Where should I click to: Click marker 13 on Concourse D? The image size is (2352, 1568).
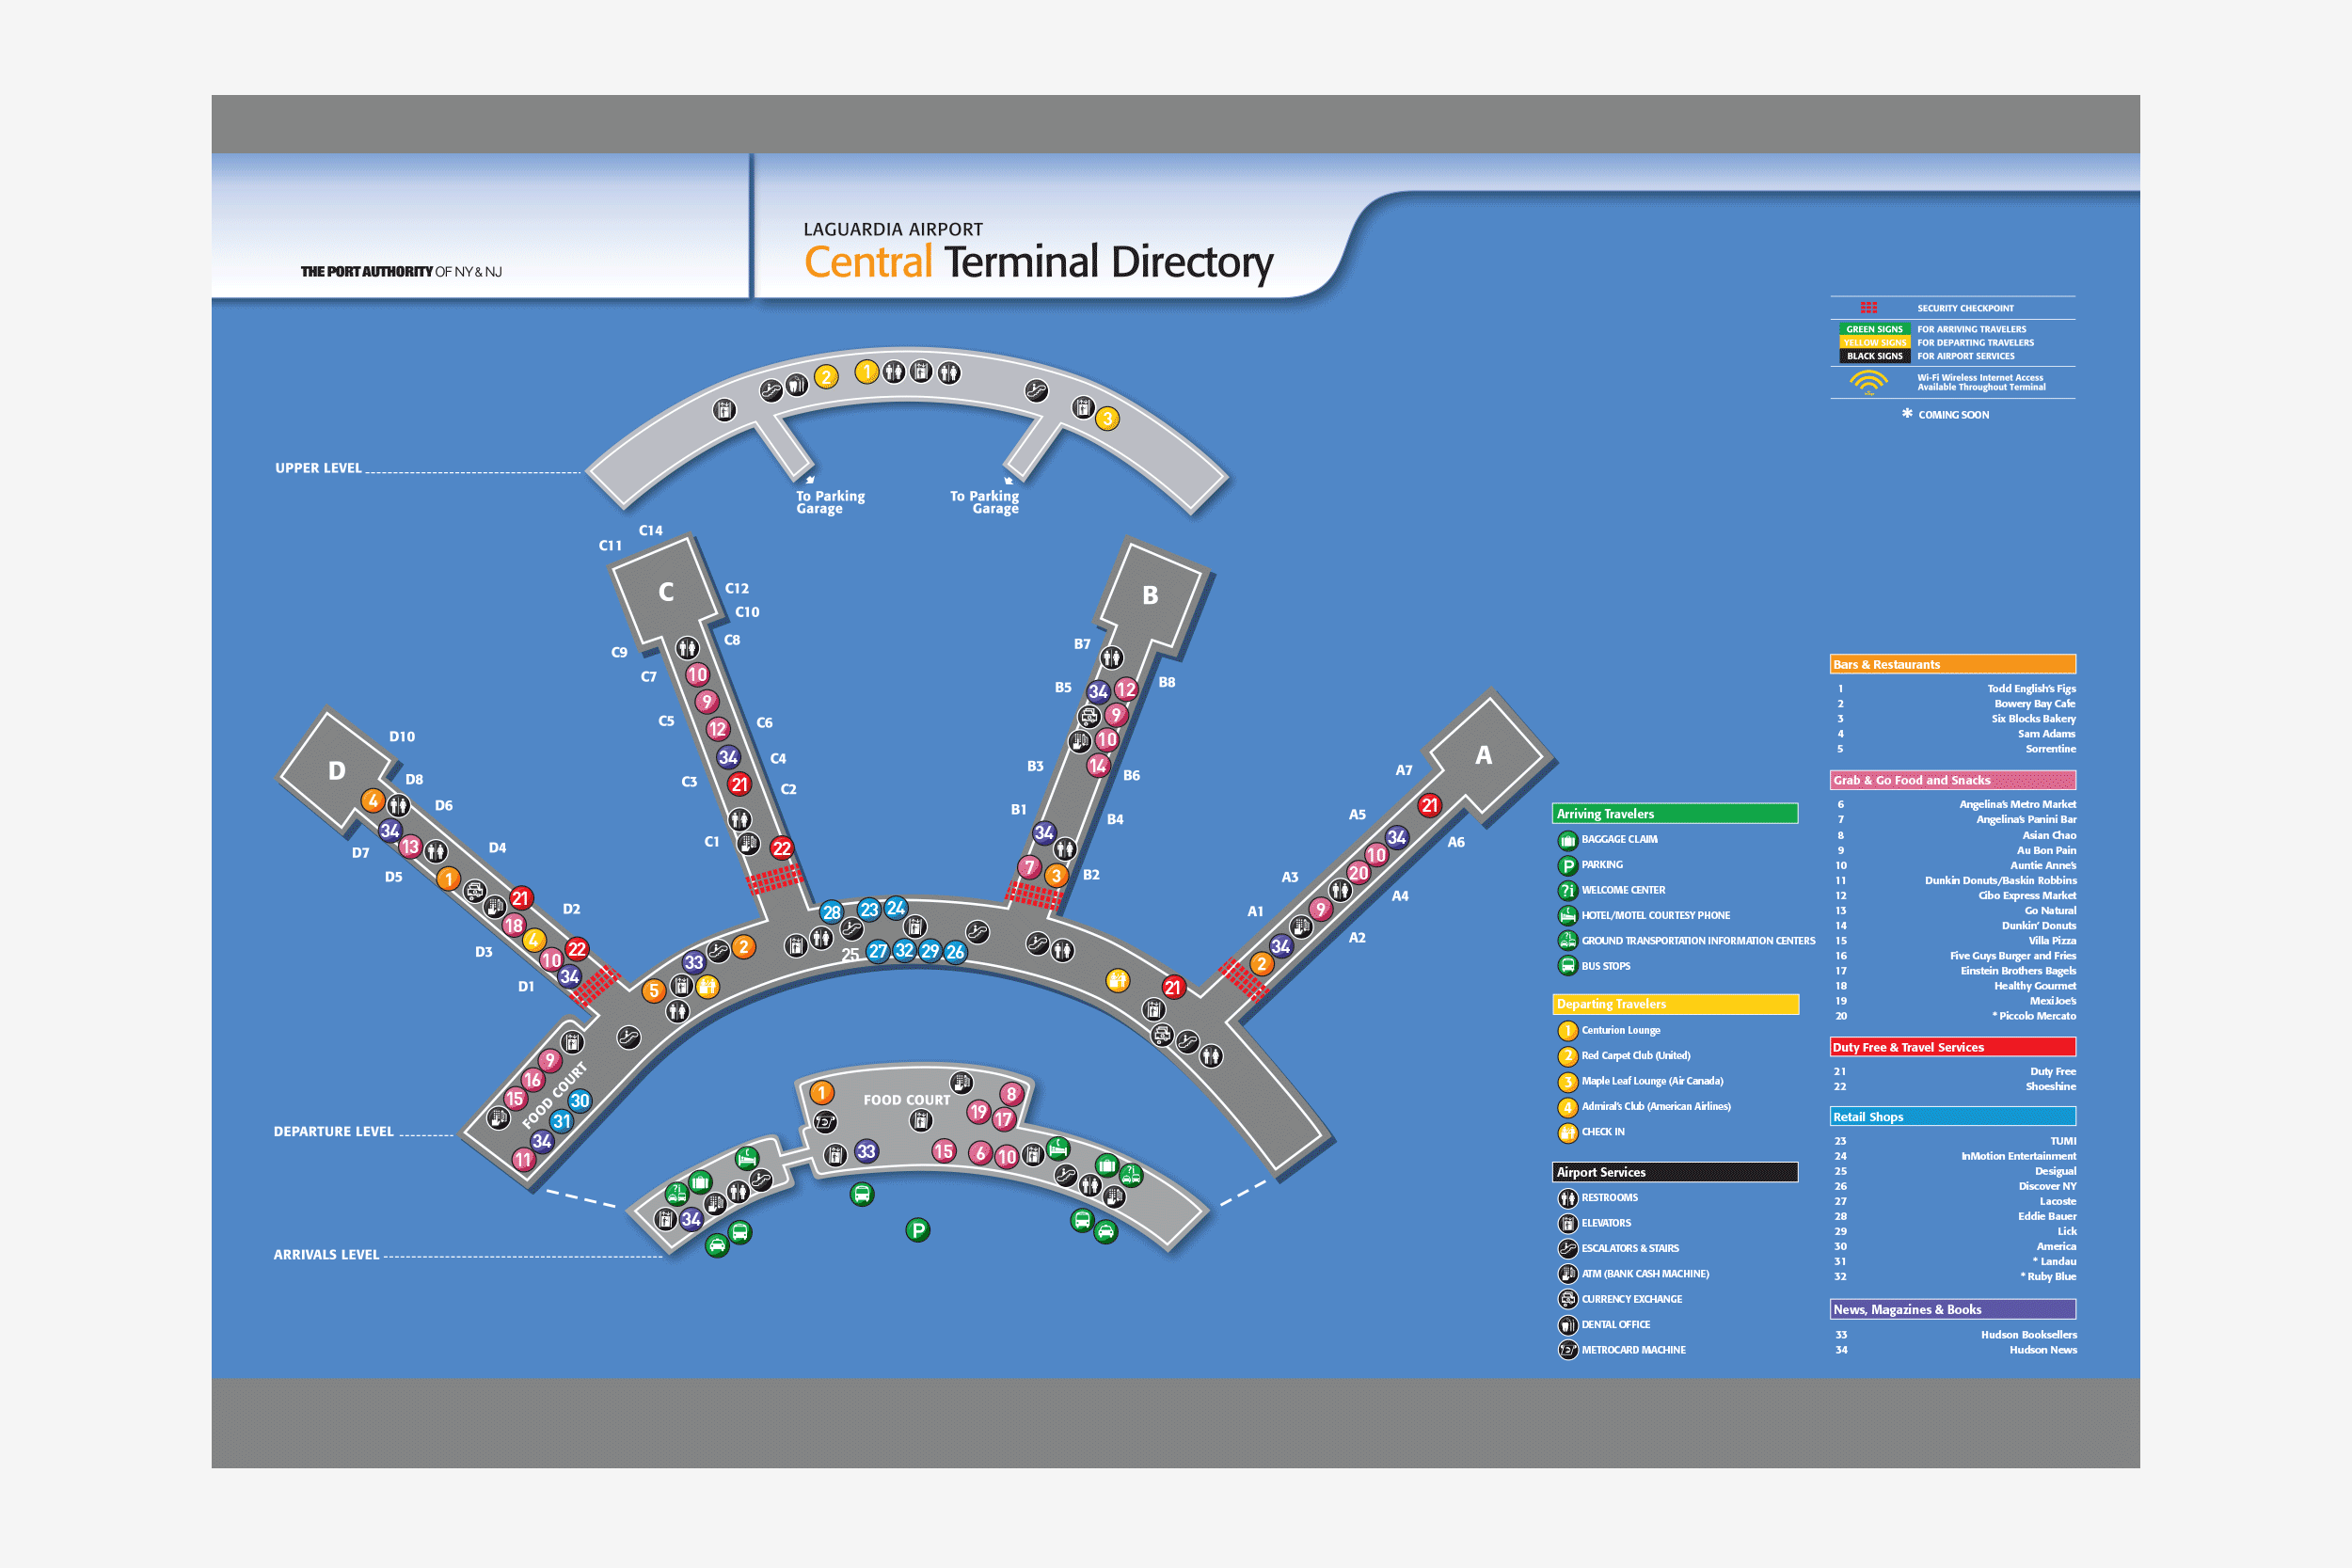tap(409, 847)
